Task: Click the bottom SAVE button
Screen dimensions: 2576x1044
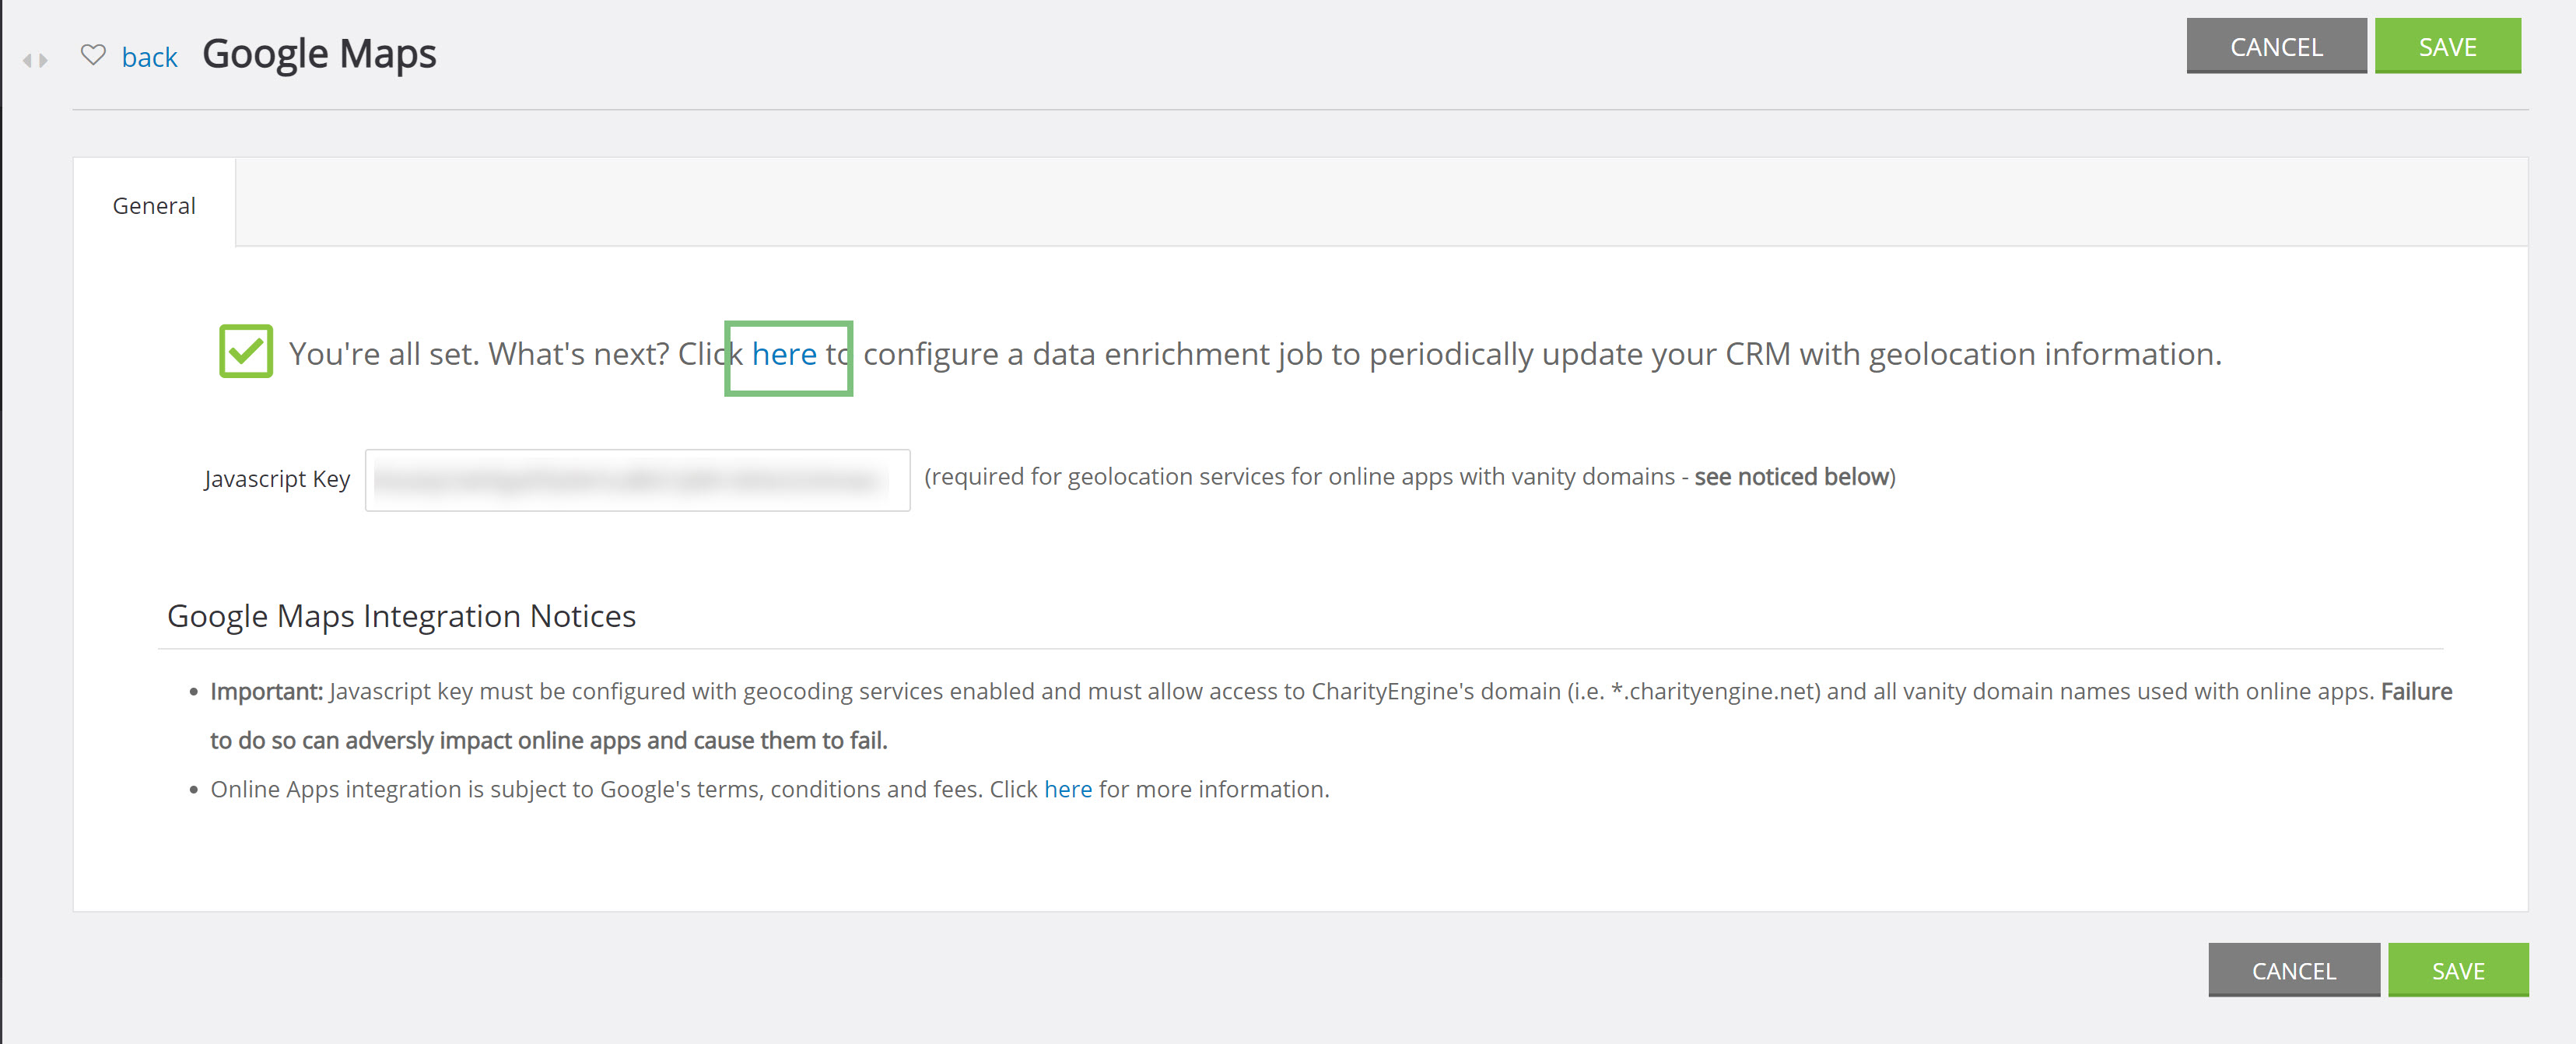Action: 2458,970
